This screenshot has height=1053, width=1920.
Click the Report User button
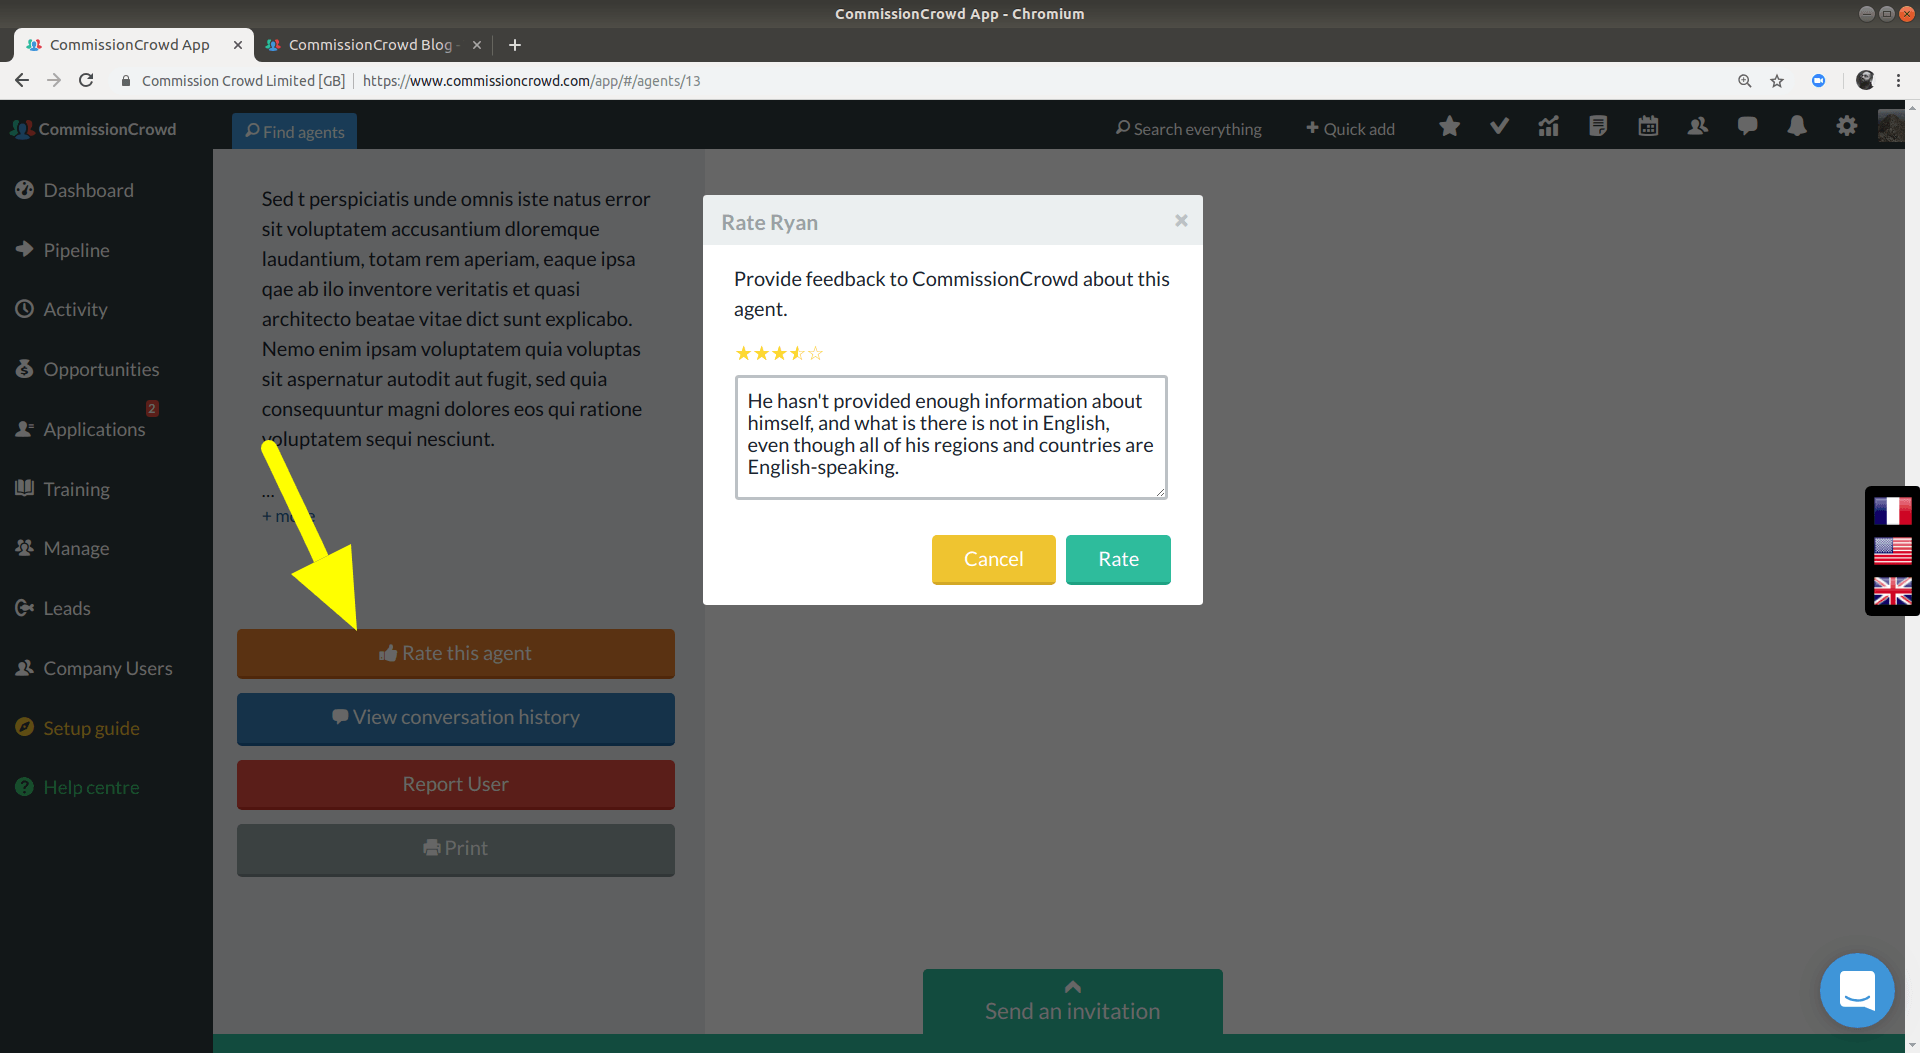(x=455, y=784)
